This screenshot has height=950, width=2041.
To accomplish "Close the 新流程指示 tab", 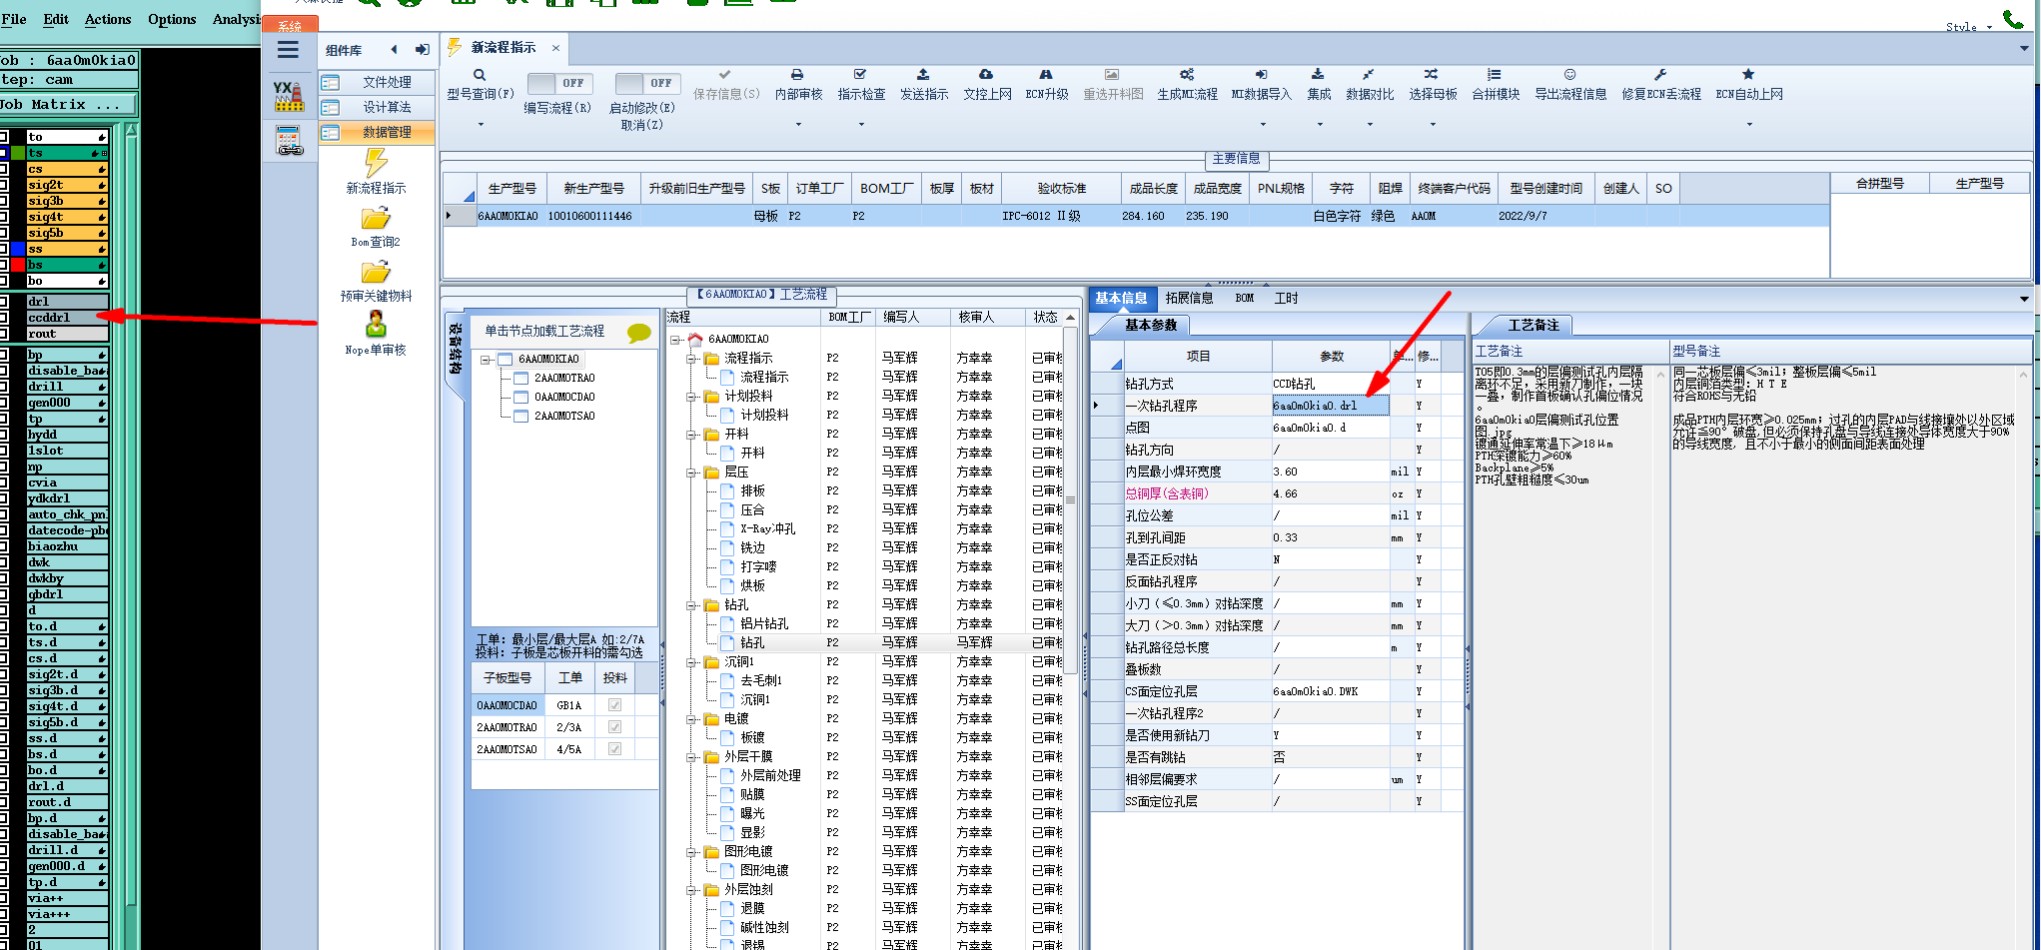I will (x=556, y=48).
